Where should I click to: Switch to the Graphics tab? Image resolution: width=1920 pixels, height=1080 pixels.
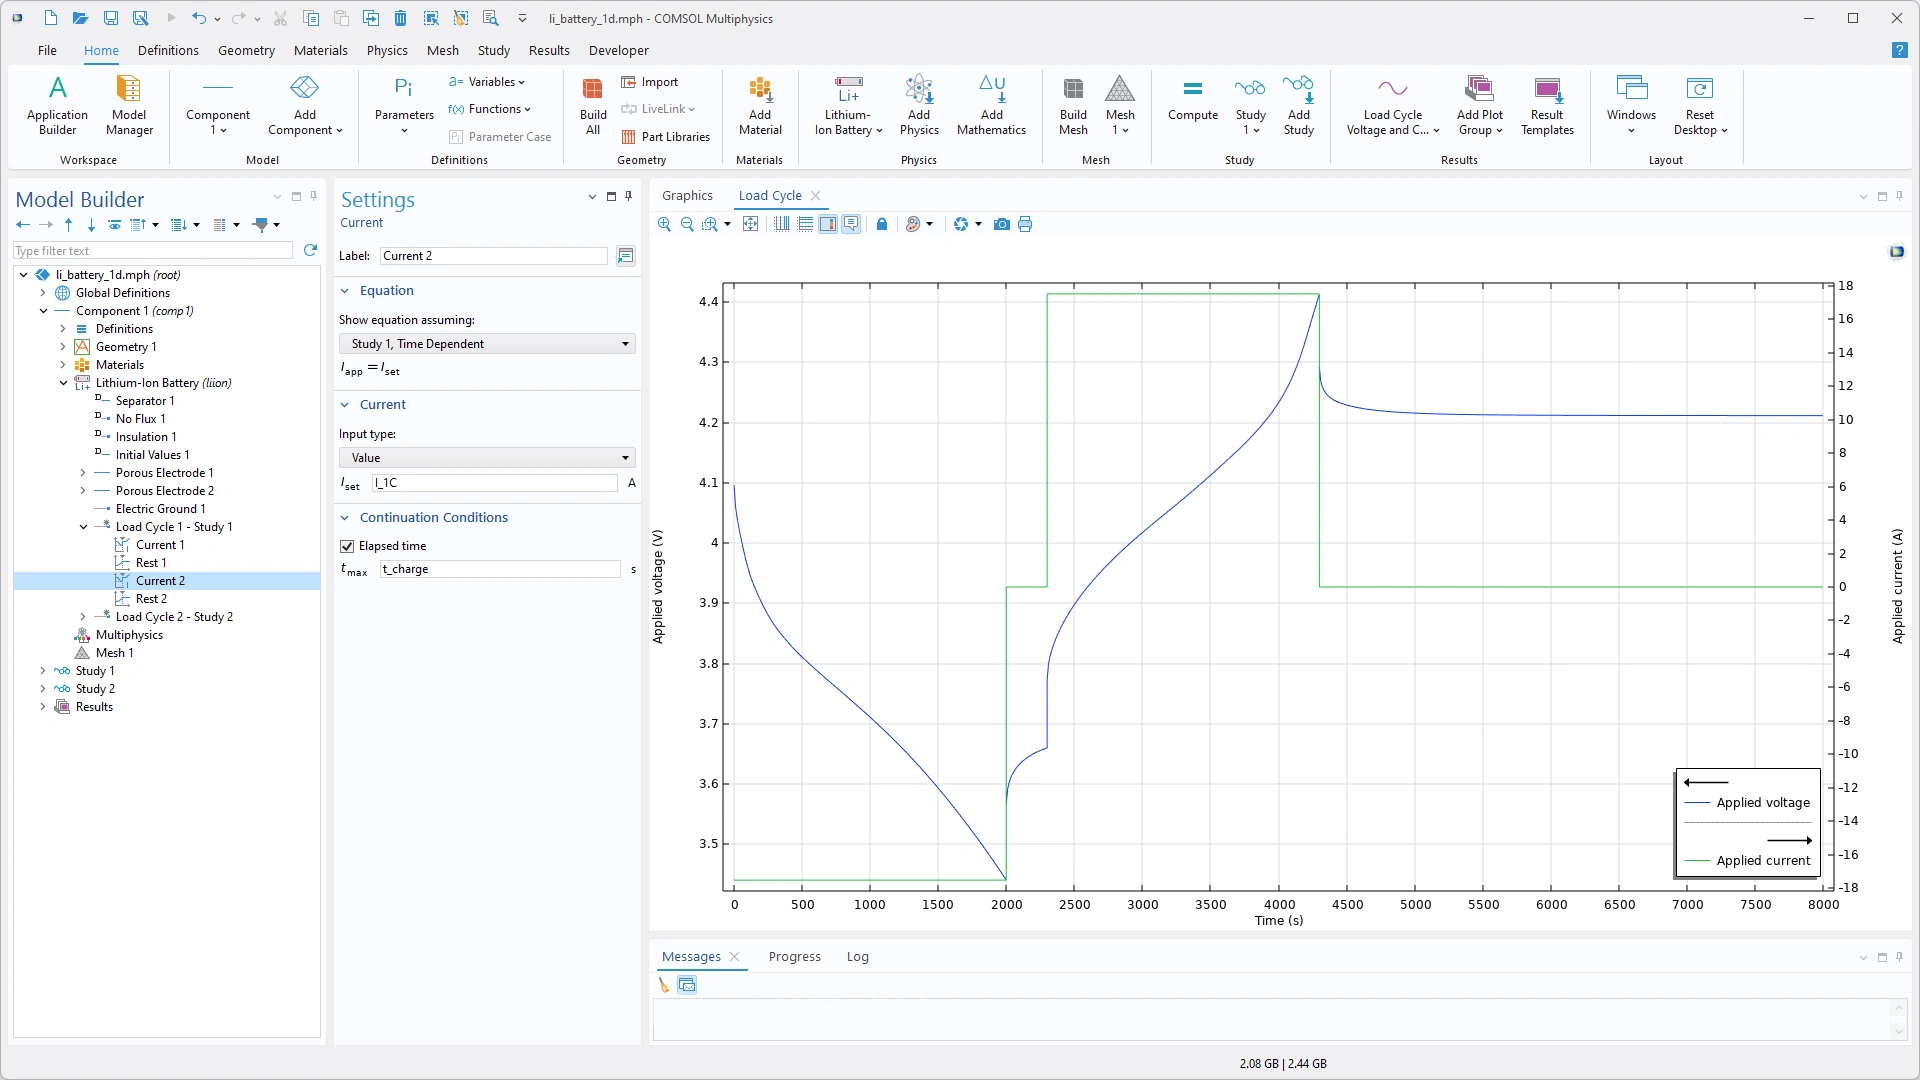point(687,196)
